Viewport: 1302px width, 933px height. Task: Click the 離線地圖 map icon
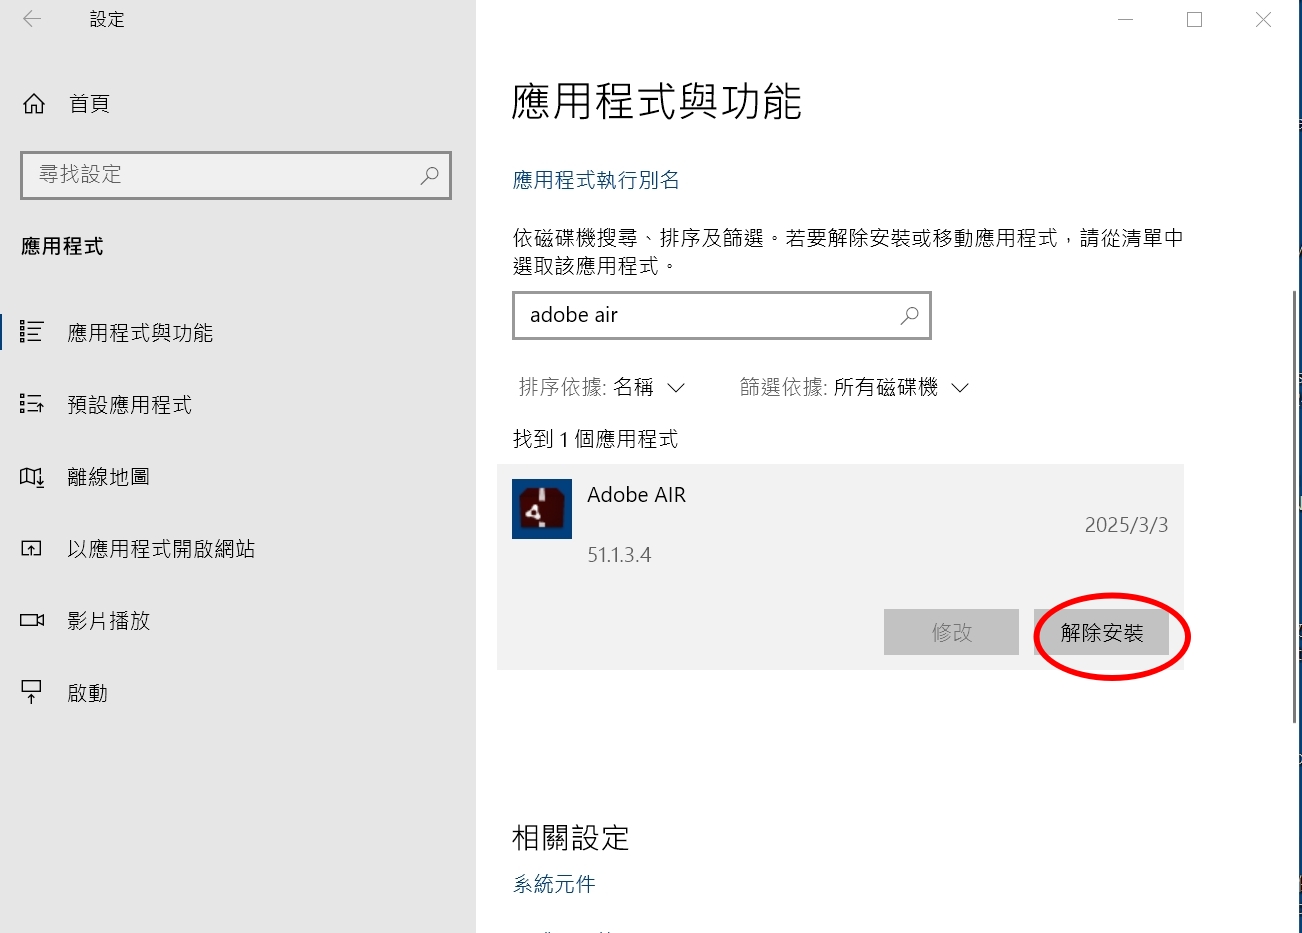tap(32, 477)
